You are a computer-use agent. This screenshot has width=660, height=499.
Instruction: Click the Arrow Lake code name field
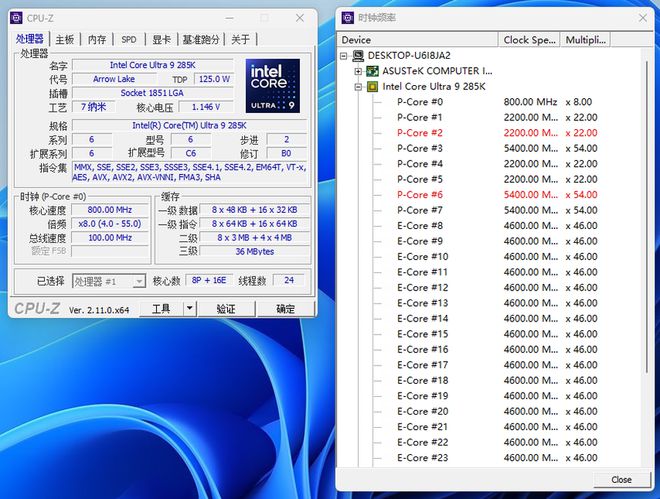(114, 79)
